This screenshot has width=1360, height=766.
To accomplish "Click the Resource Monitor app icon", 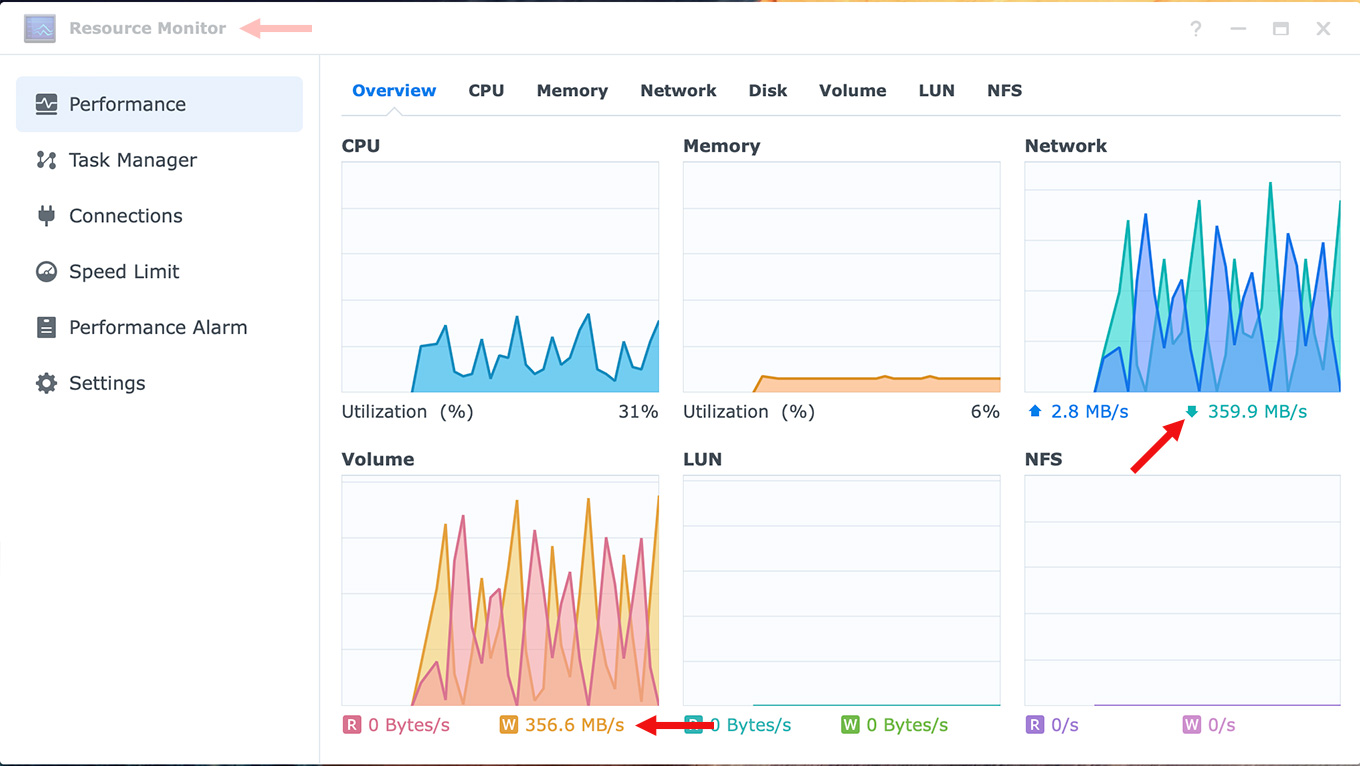I will [40, 28].
